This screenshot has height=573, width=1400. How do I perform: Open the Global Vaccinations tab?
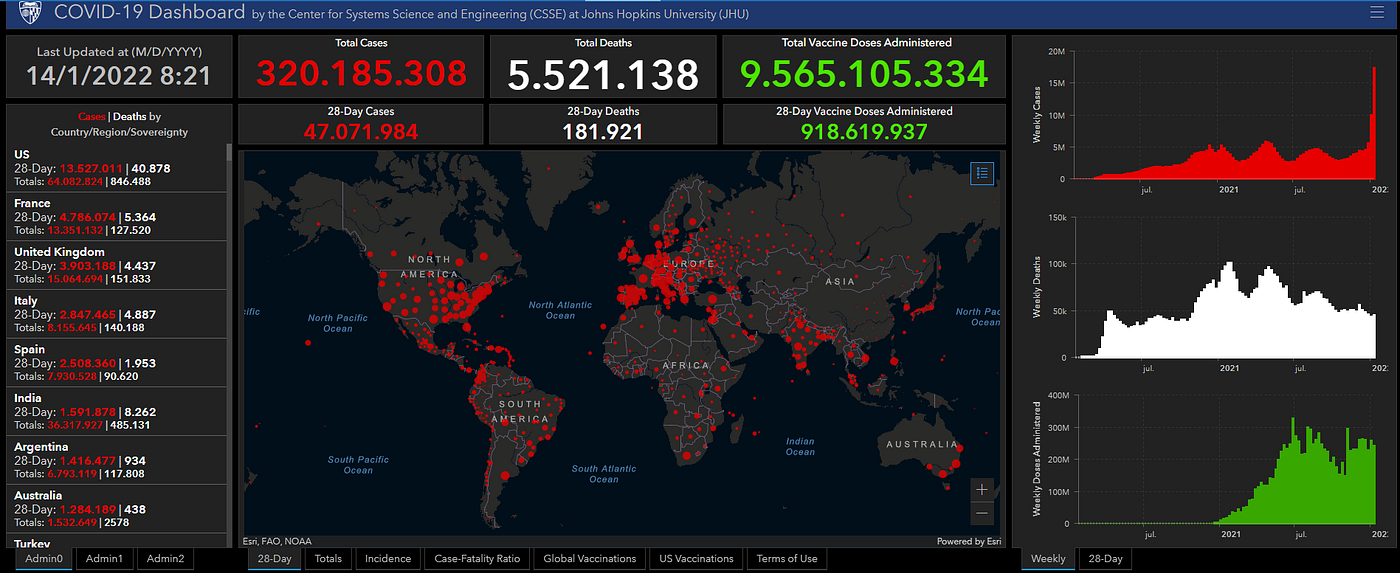[x=590, y=559]
